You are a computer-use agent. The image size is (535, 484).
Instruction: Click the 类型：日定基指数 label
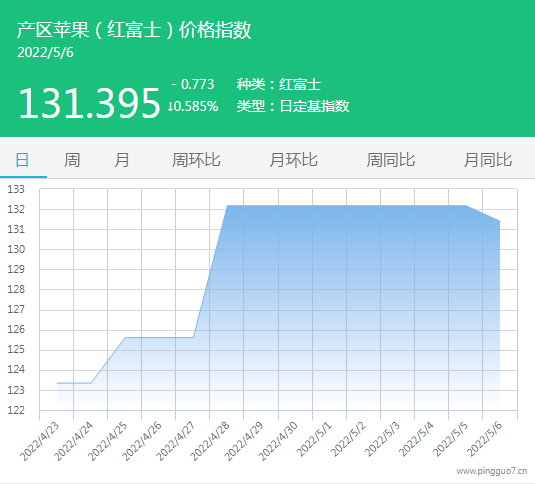[293, 106]
